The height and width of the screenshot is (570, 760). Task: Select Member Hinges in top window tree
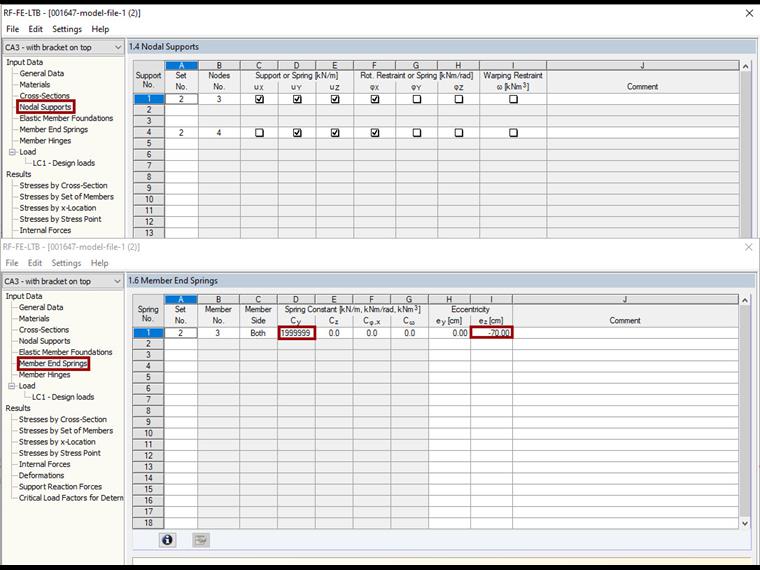[45, 141]
